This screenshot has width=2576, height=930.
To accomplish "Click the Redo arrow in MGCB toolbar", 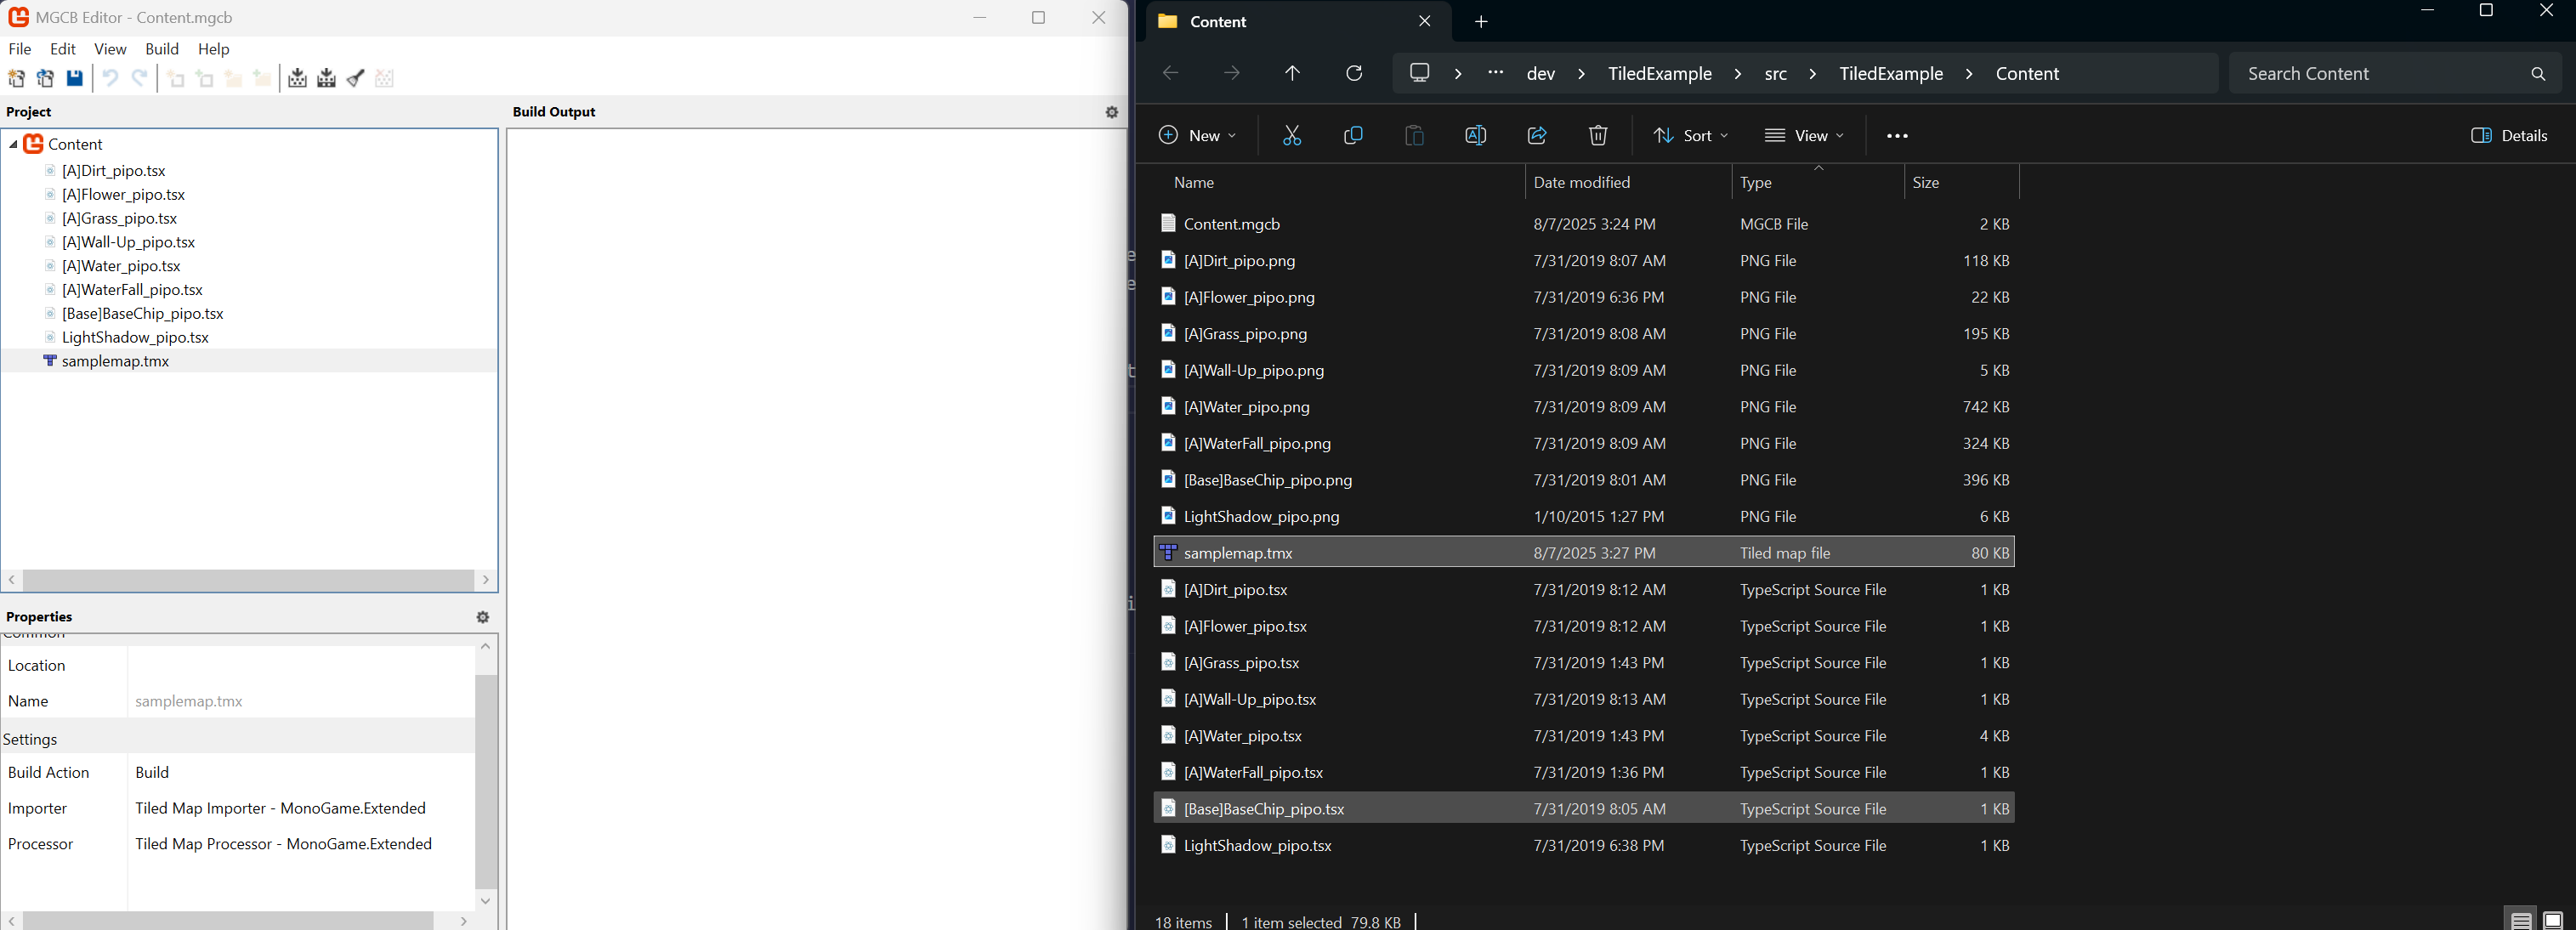I will (140, 79).
